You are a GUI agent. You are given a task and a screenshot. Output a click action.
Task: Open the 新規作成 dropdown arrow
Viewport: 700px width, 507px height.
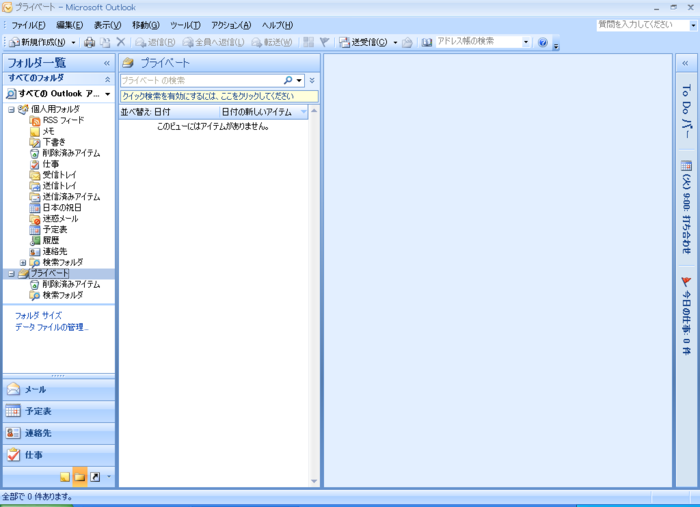(x=73, y=42)
